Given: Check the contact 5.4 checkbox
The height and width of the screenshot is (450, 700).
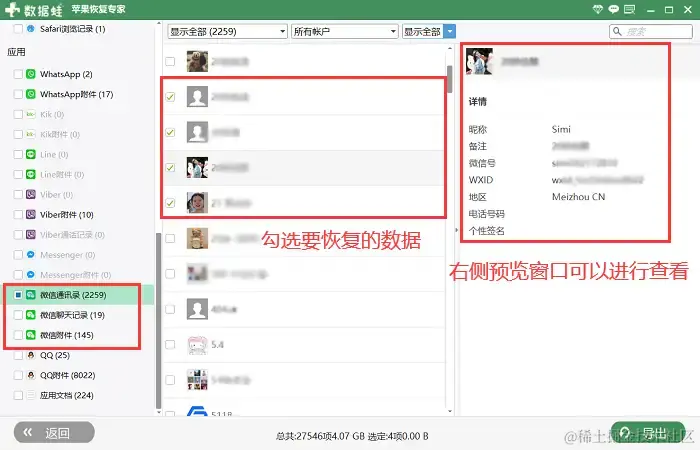Looking at the screenshot, I should coord(170,345).
